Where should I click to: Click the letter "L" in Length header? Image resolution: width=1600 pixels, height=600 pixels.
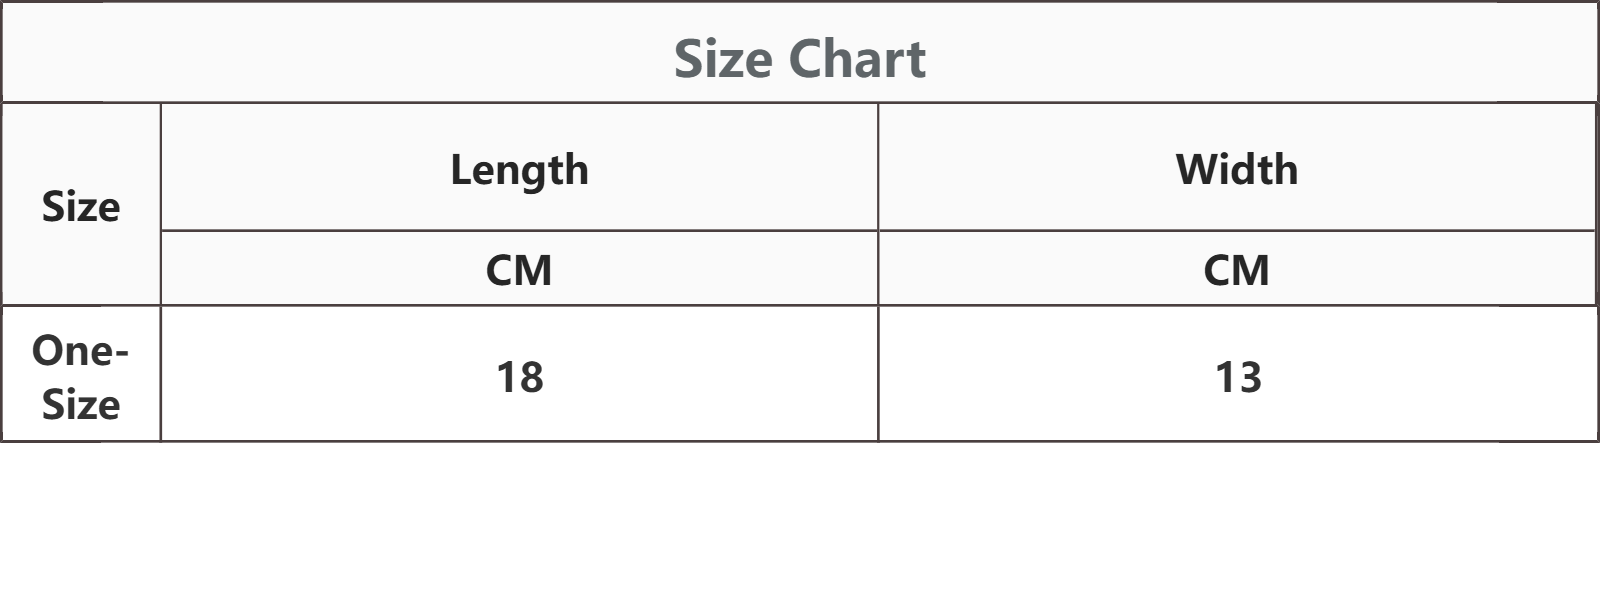(x=460, y=169)
